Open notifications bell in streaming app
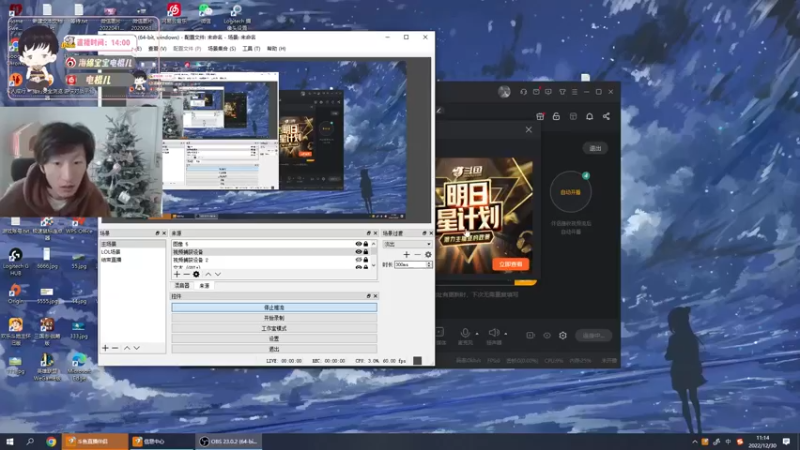The image size is (800, 450). pos(589,116)
